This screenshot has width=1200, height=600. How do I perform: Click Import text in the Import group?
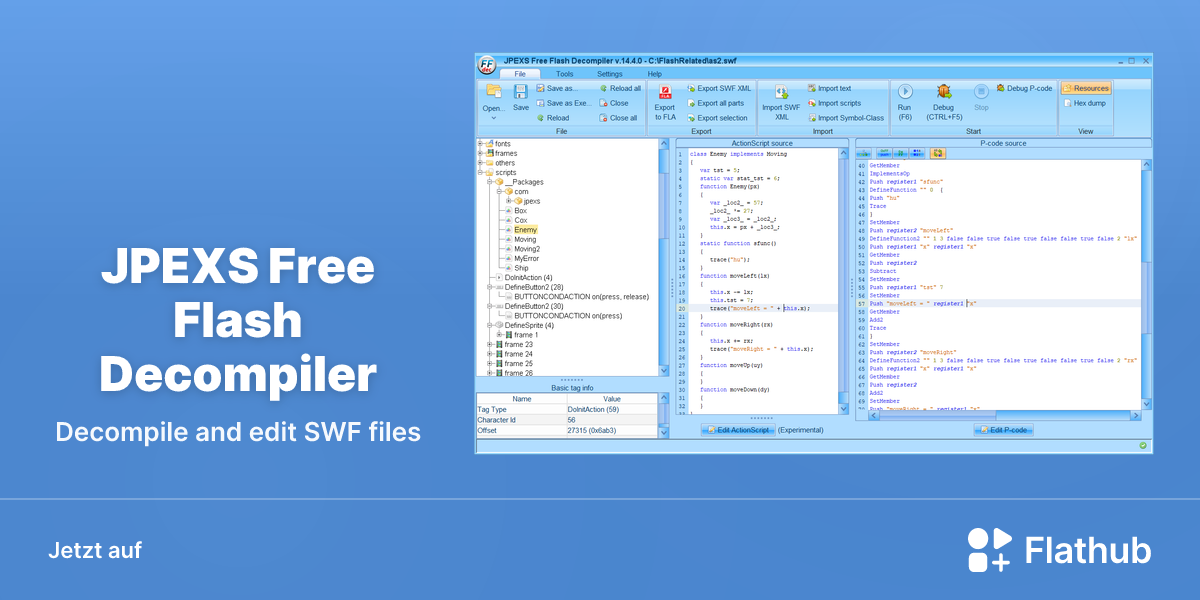829,88
